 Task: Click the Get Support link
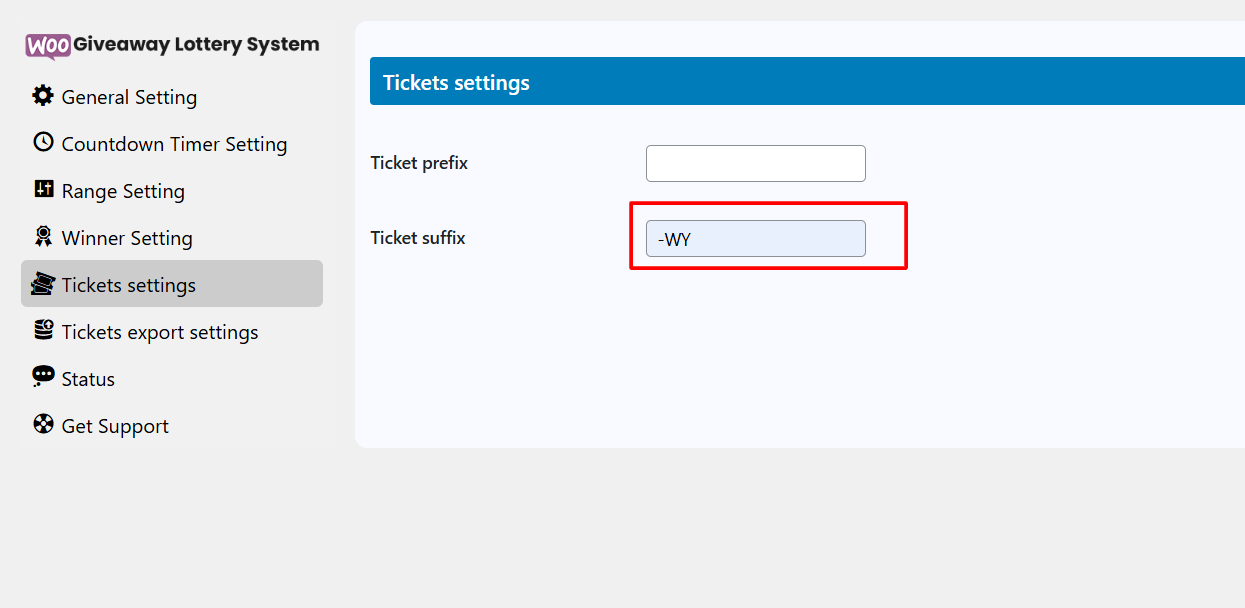[x=115, y=426]
